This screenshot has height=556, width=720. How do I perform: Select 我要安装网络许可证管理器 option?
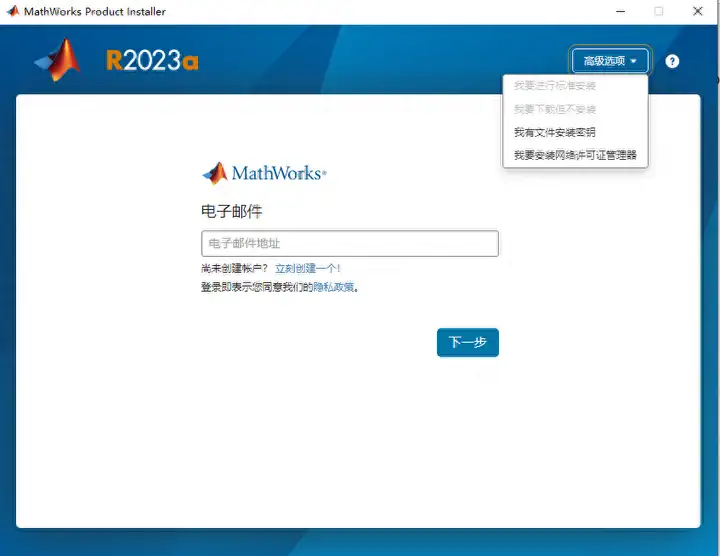[575, 155]
